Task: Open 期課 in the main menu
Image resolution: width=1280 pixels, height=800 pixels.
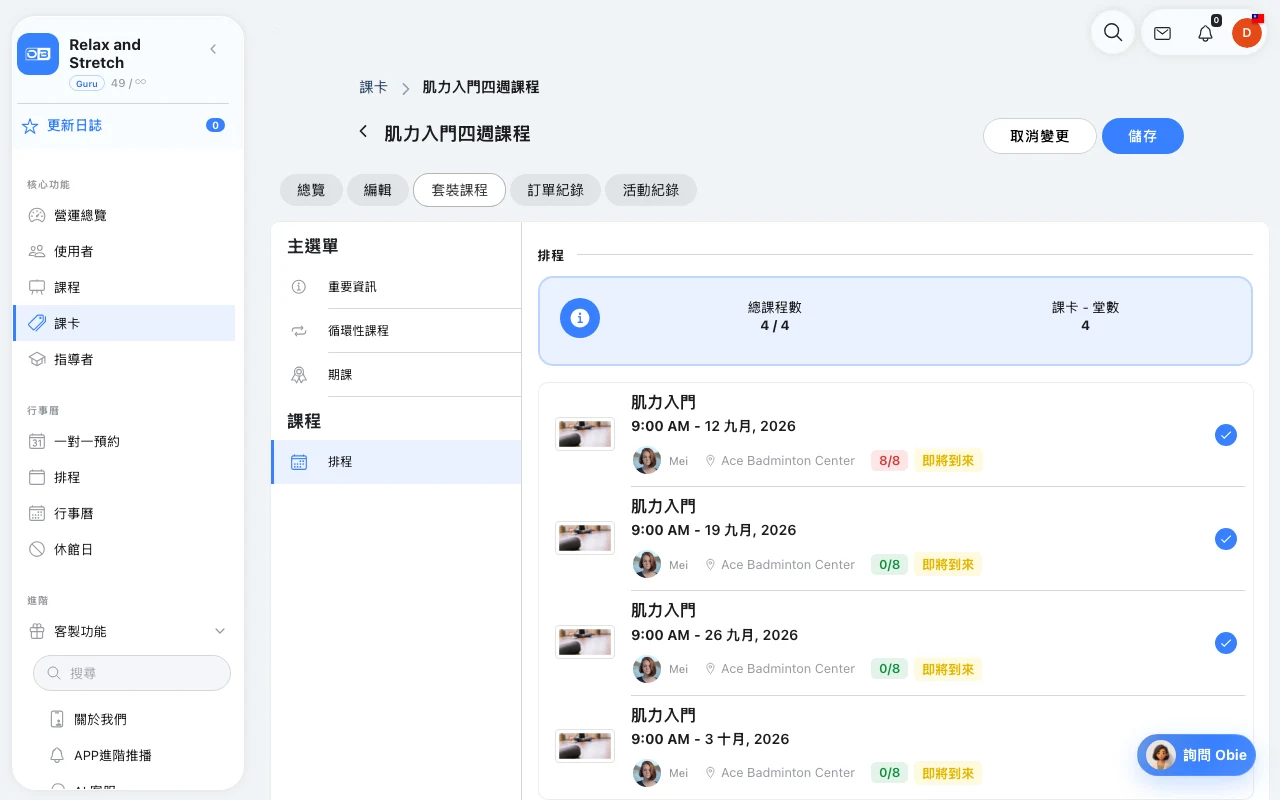Action: (396, 375)
